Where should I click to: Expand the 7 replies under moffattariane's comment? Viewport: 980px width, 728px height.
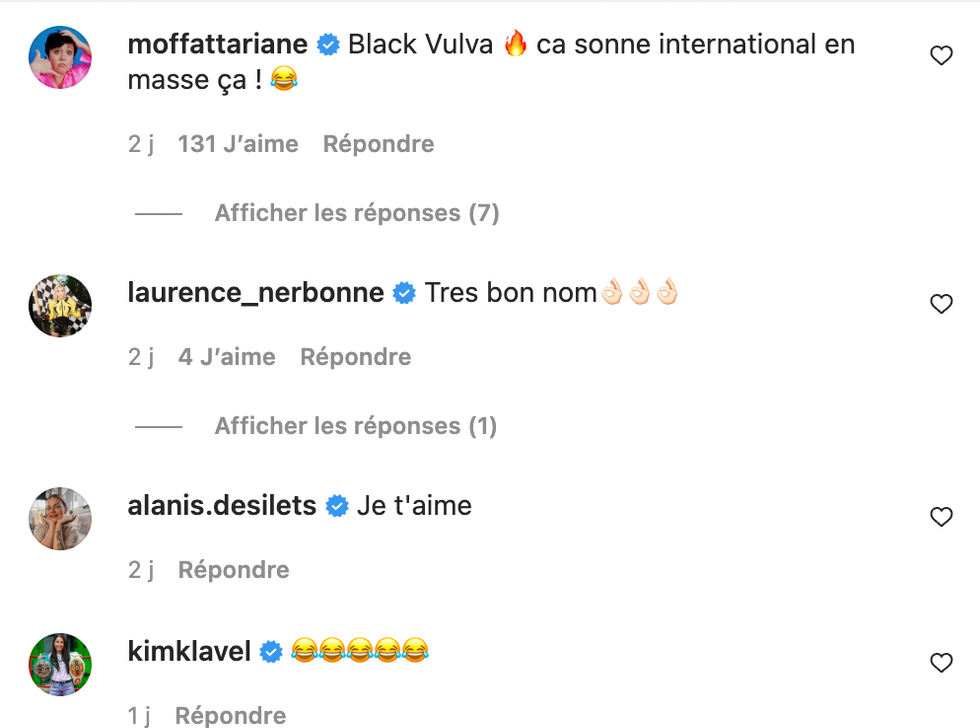point(356,213)
